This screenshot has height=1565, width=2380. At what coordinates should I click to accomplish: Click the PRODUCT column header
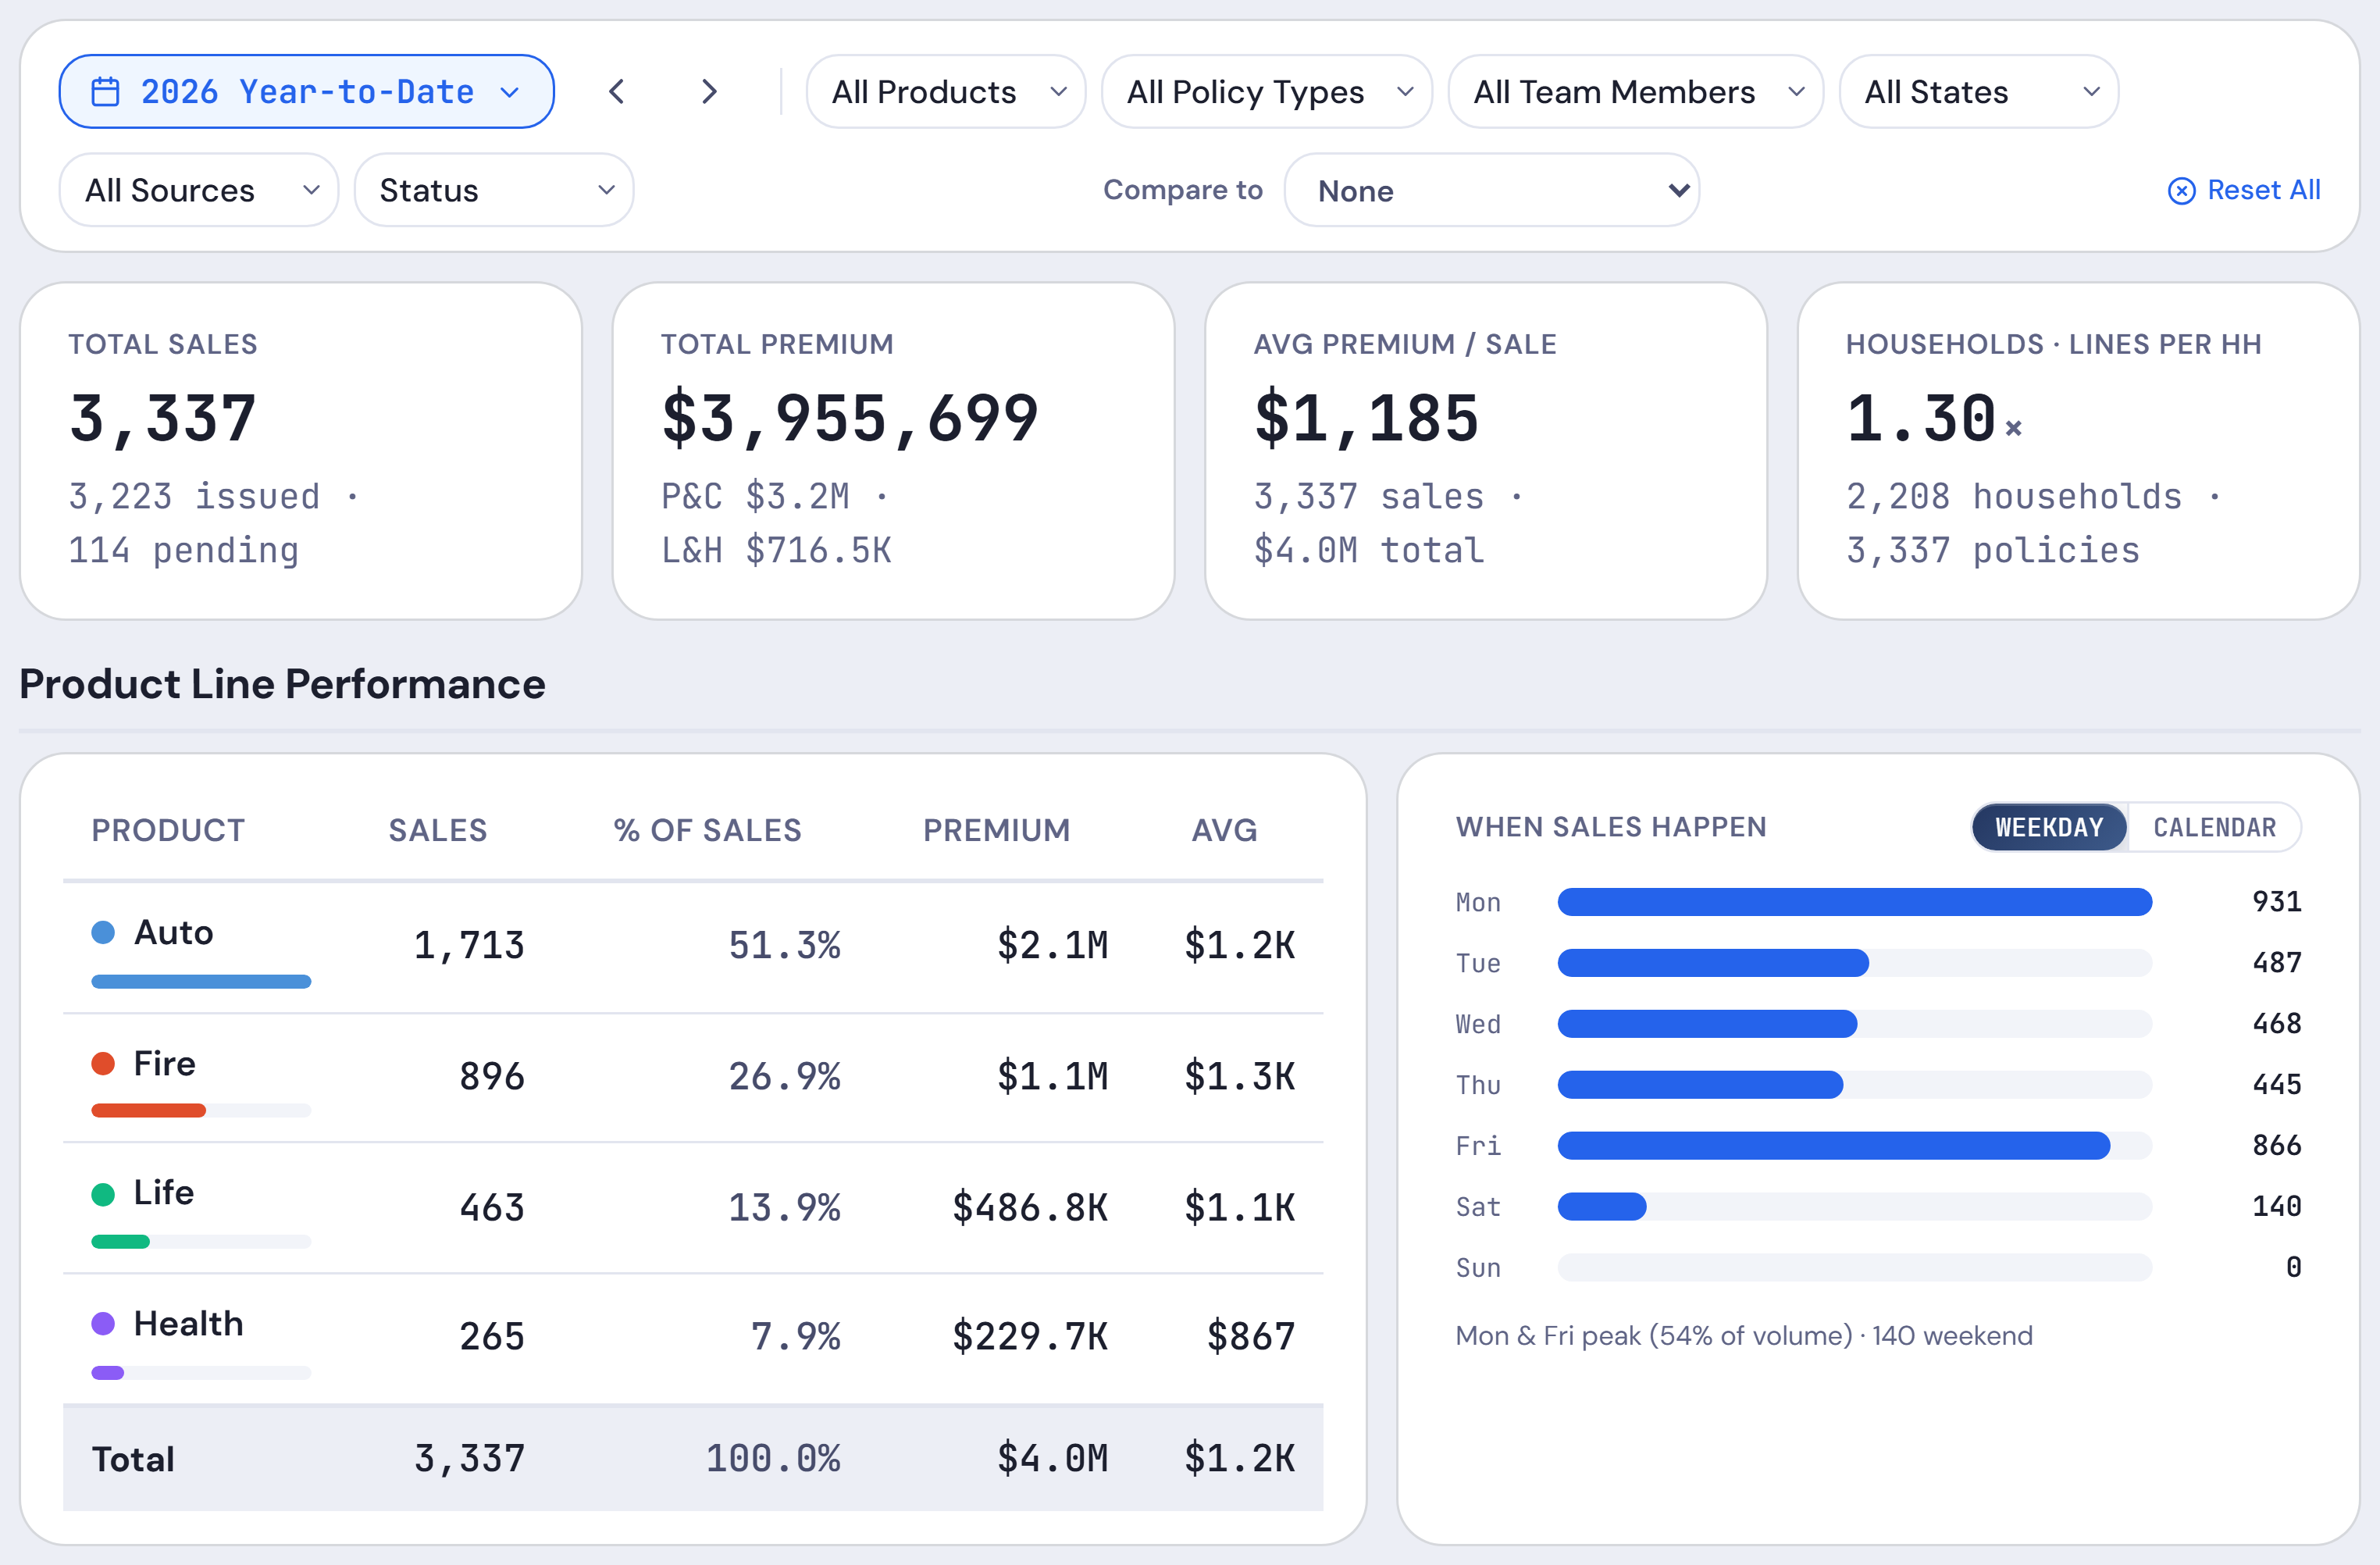coord(168,830)
